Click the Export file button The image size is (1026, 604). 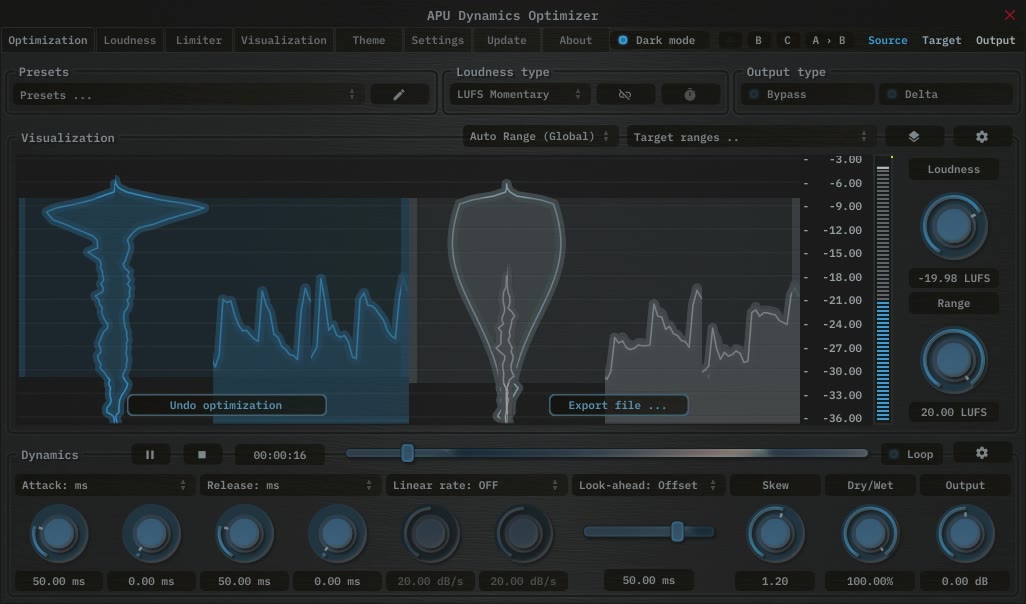tap(618, 406)
